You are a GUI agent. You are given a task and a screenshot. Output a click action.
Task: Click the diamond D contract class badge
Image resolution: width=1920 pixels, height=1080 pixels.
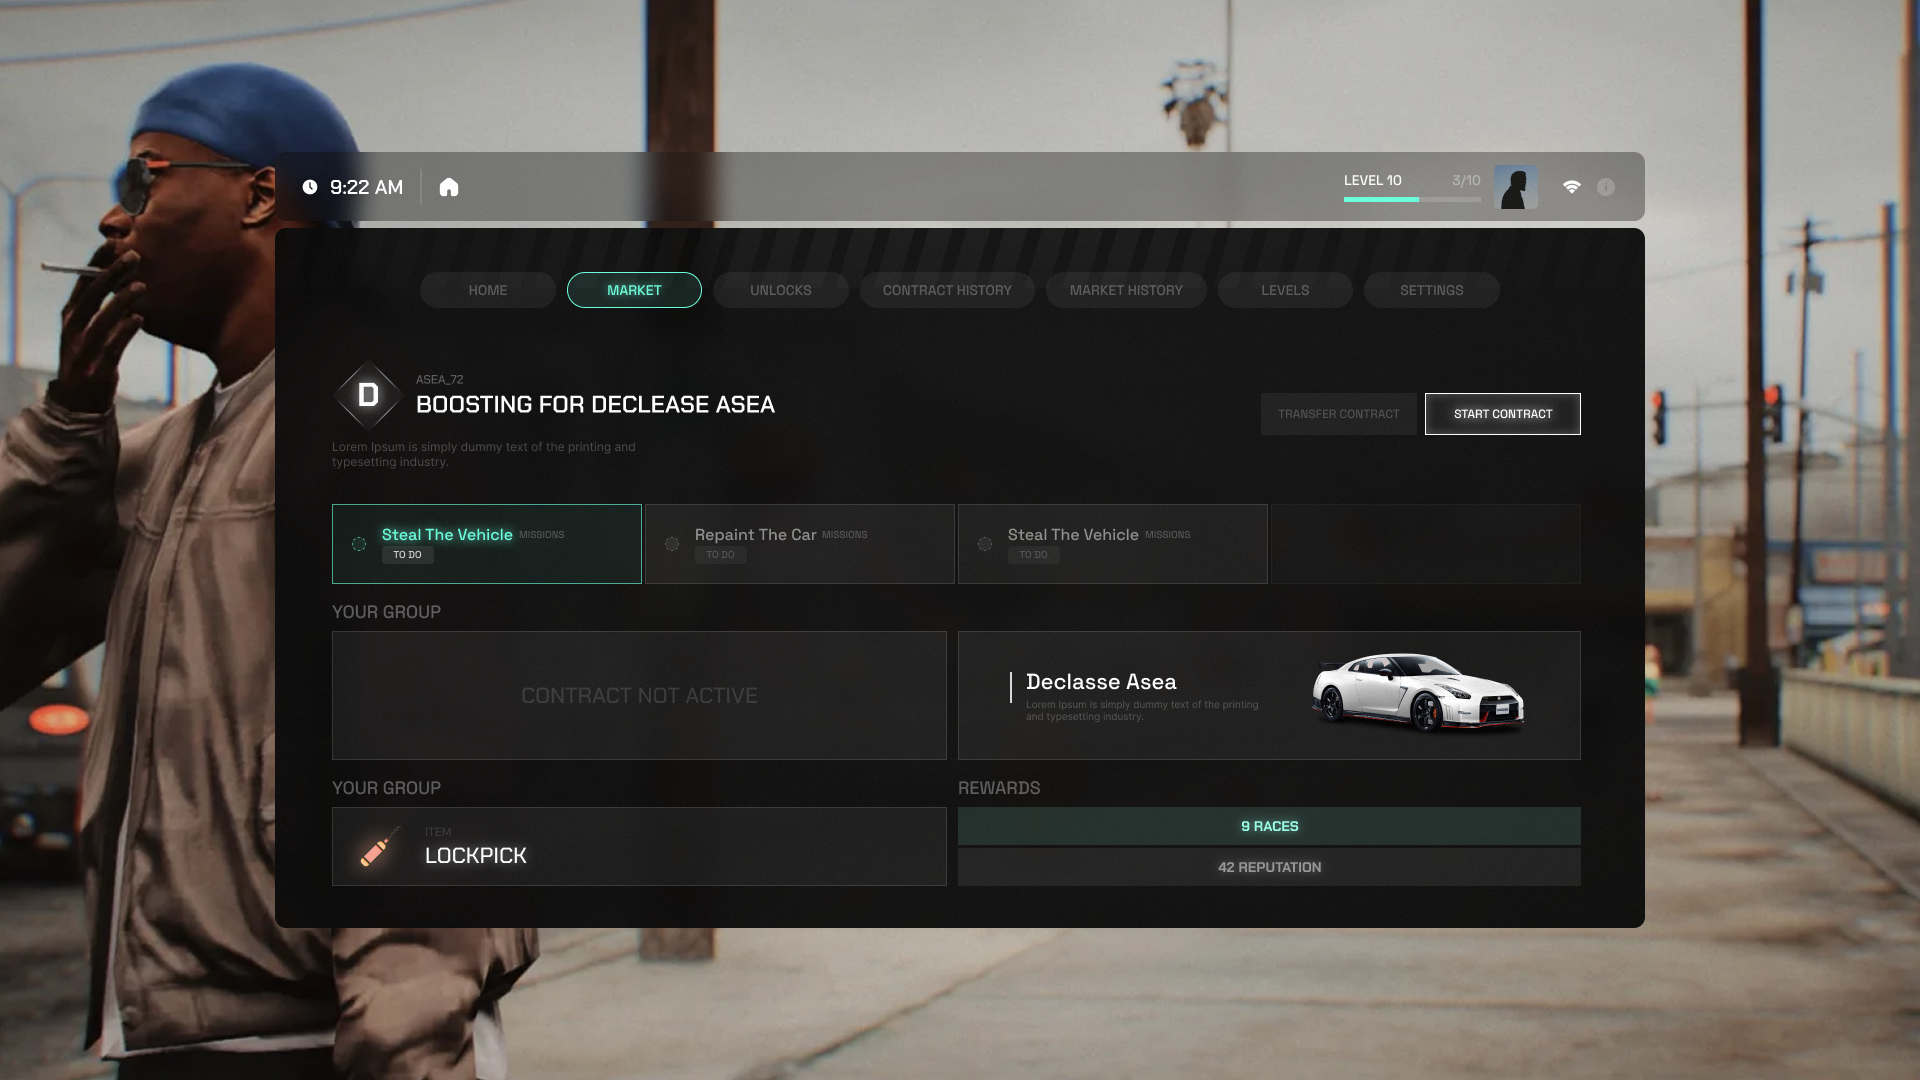tap(368, 395)
